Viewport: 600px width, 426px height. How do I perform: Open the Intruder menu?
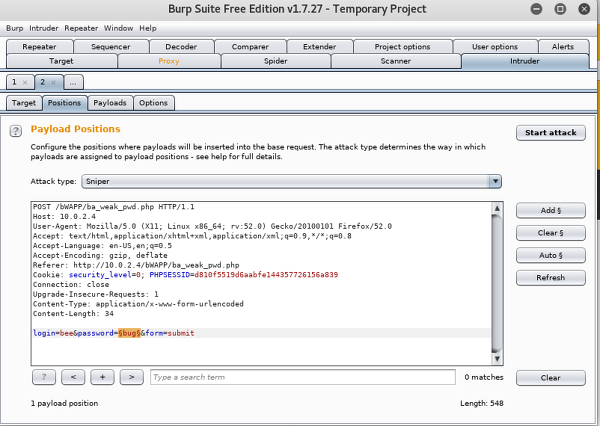click(44, 28)
